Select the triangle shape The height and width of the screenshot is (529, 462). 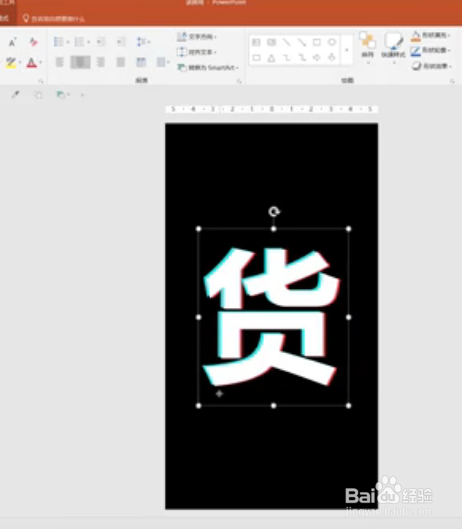point(271,58)
